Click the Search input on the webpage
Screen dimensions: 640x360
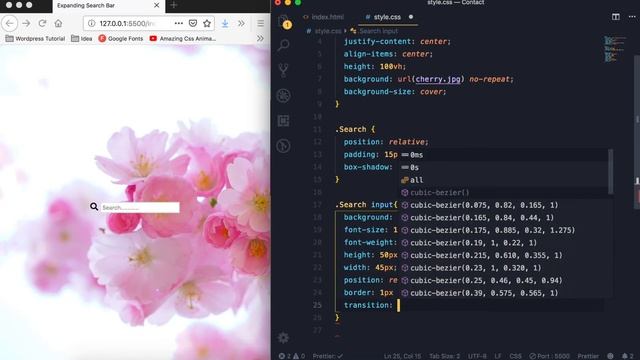click(140, 207)
